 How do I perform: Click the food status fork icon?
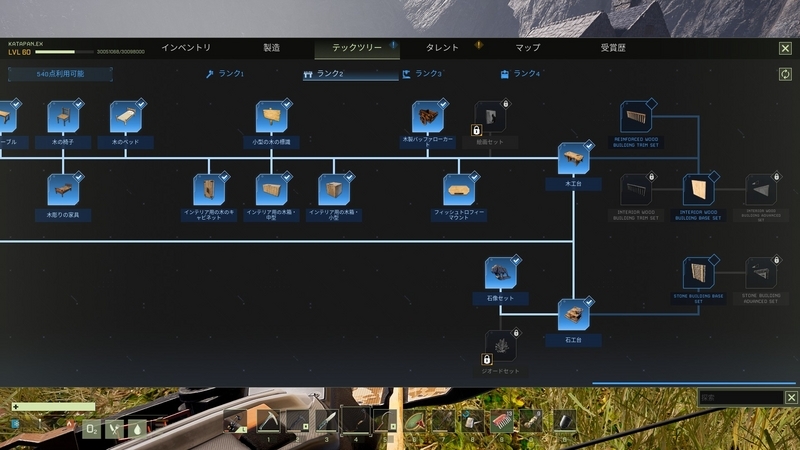coord(114,429)
